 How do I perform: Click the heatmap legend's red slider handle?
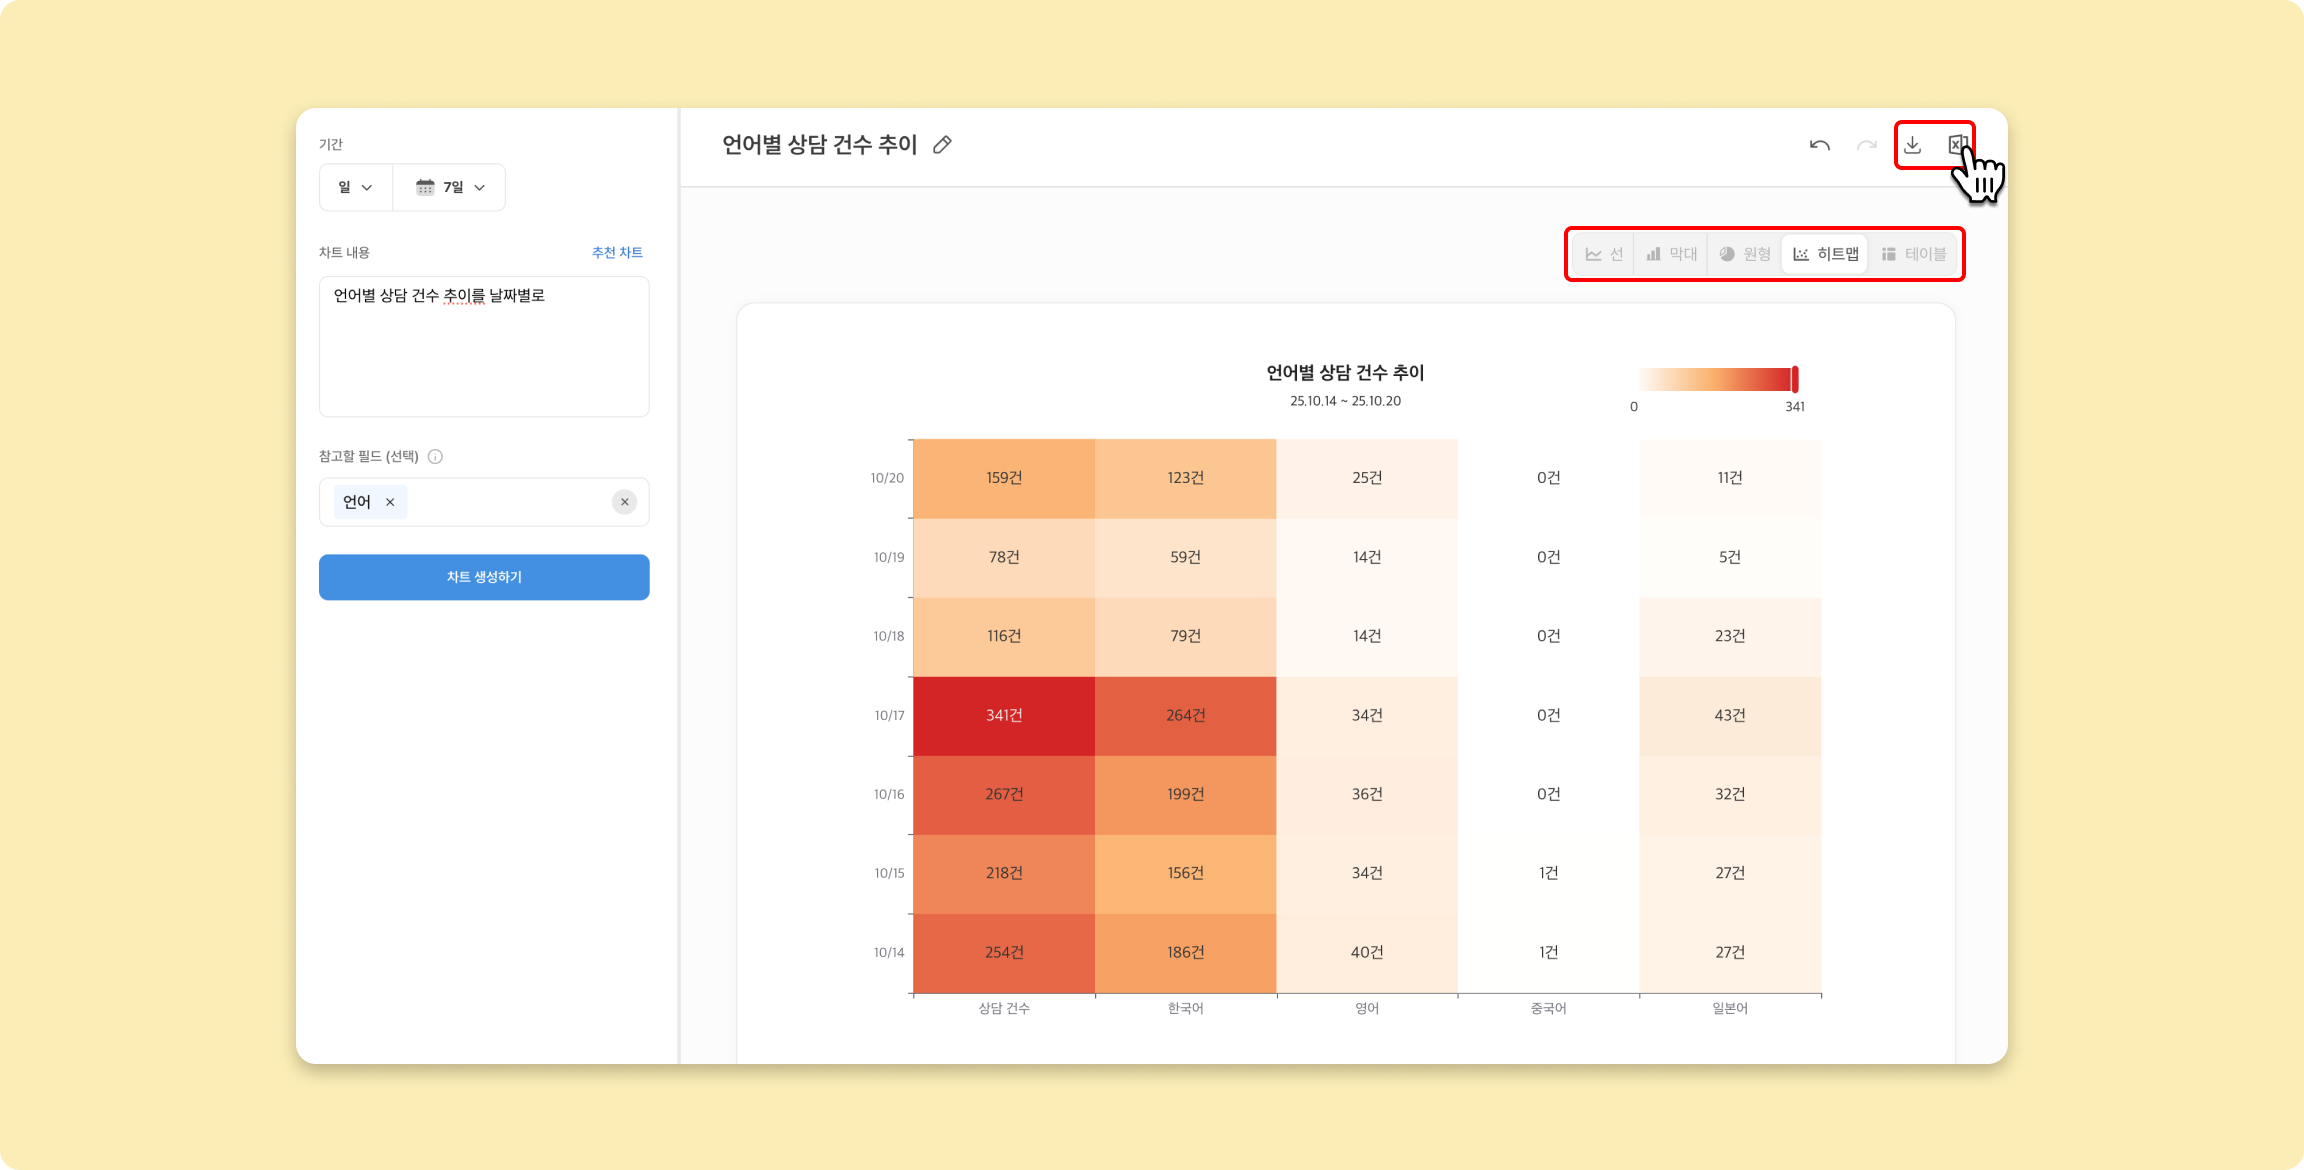coord(1795,379)
